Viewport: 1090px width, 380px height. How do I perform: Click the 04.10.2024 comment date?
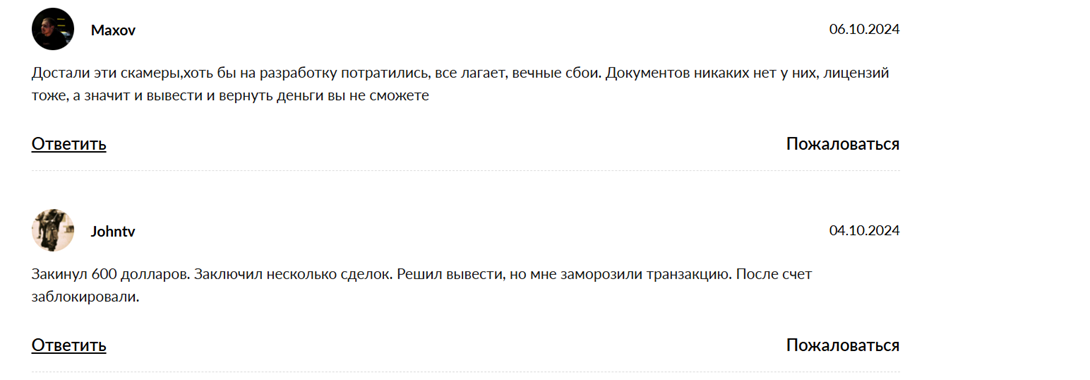pos(864,230)
